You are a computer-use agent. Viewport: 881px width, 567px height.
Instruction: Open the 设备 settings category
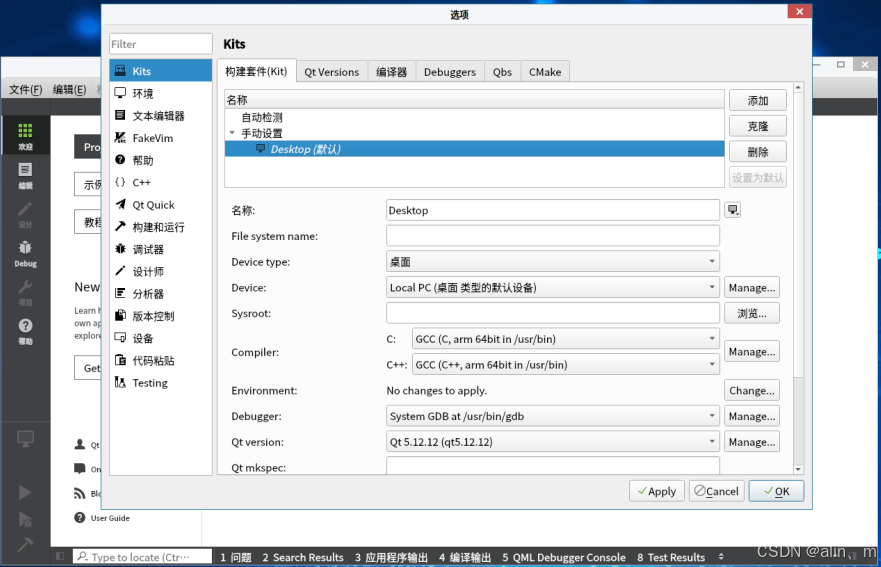click(x=161, y=338)
